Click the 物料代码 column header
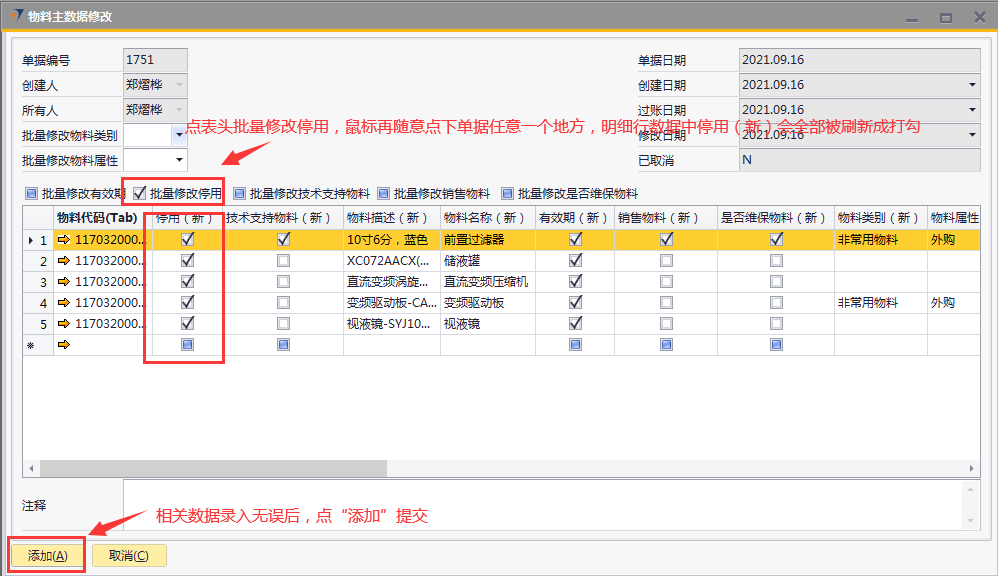 tap(96, 218)
